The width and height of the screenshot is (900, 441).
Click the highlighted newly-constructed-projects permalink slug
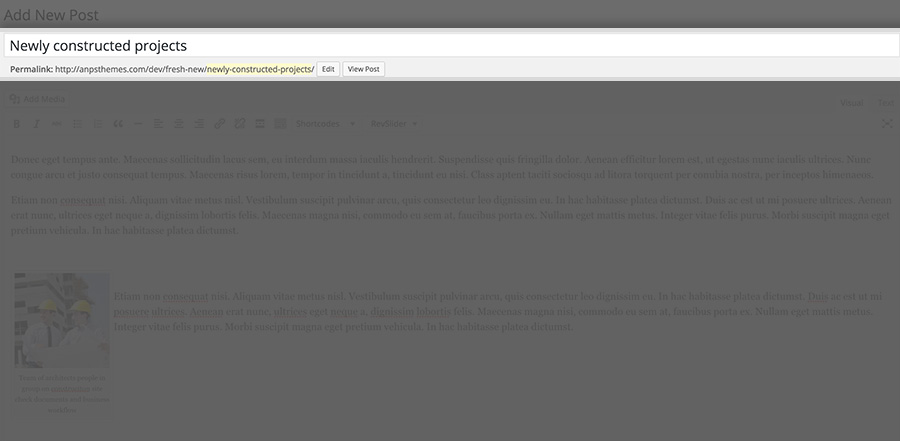(x=260, y=69)
